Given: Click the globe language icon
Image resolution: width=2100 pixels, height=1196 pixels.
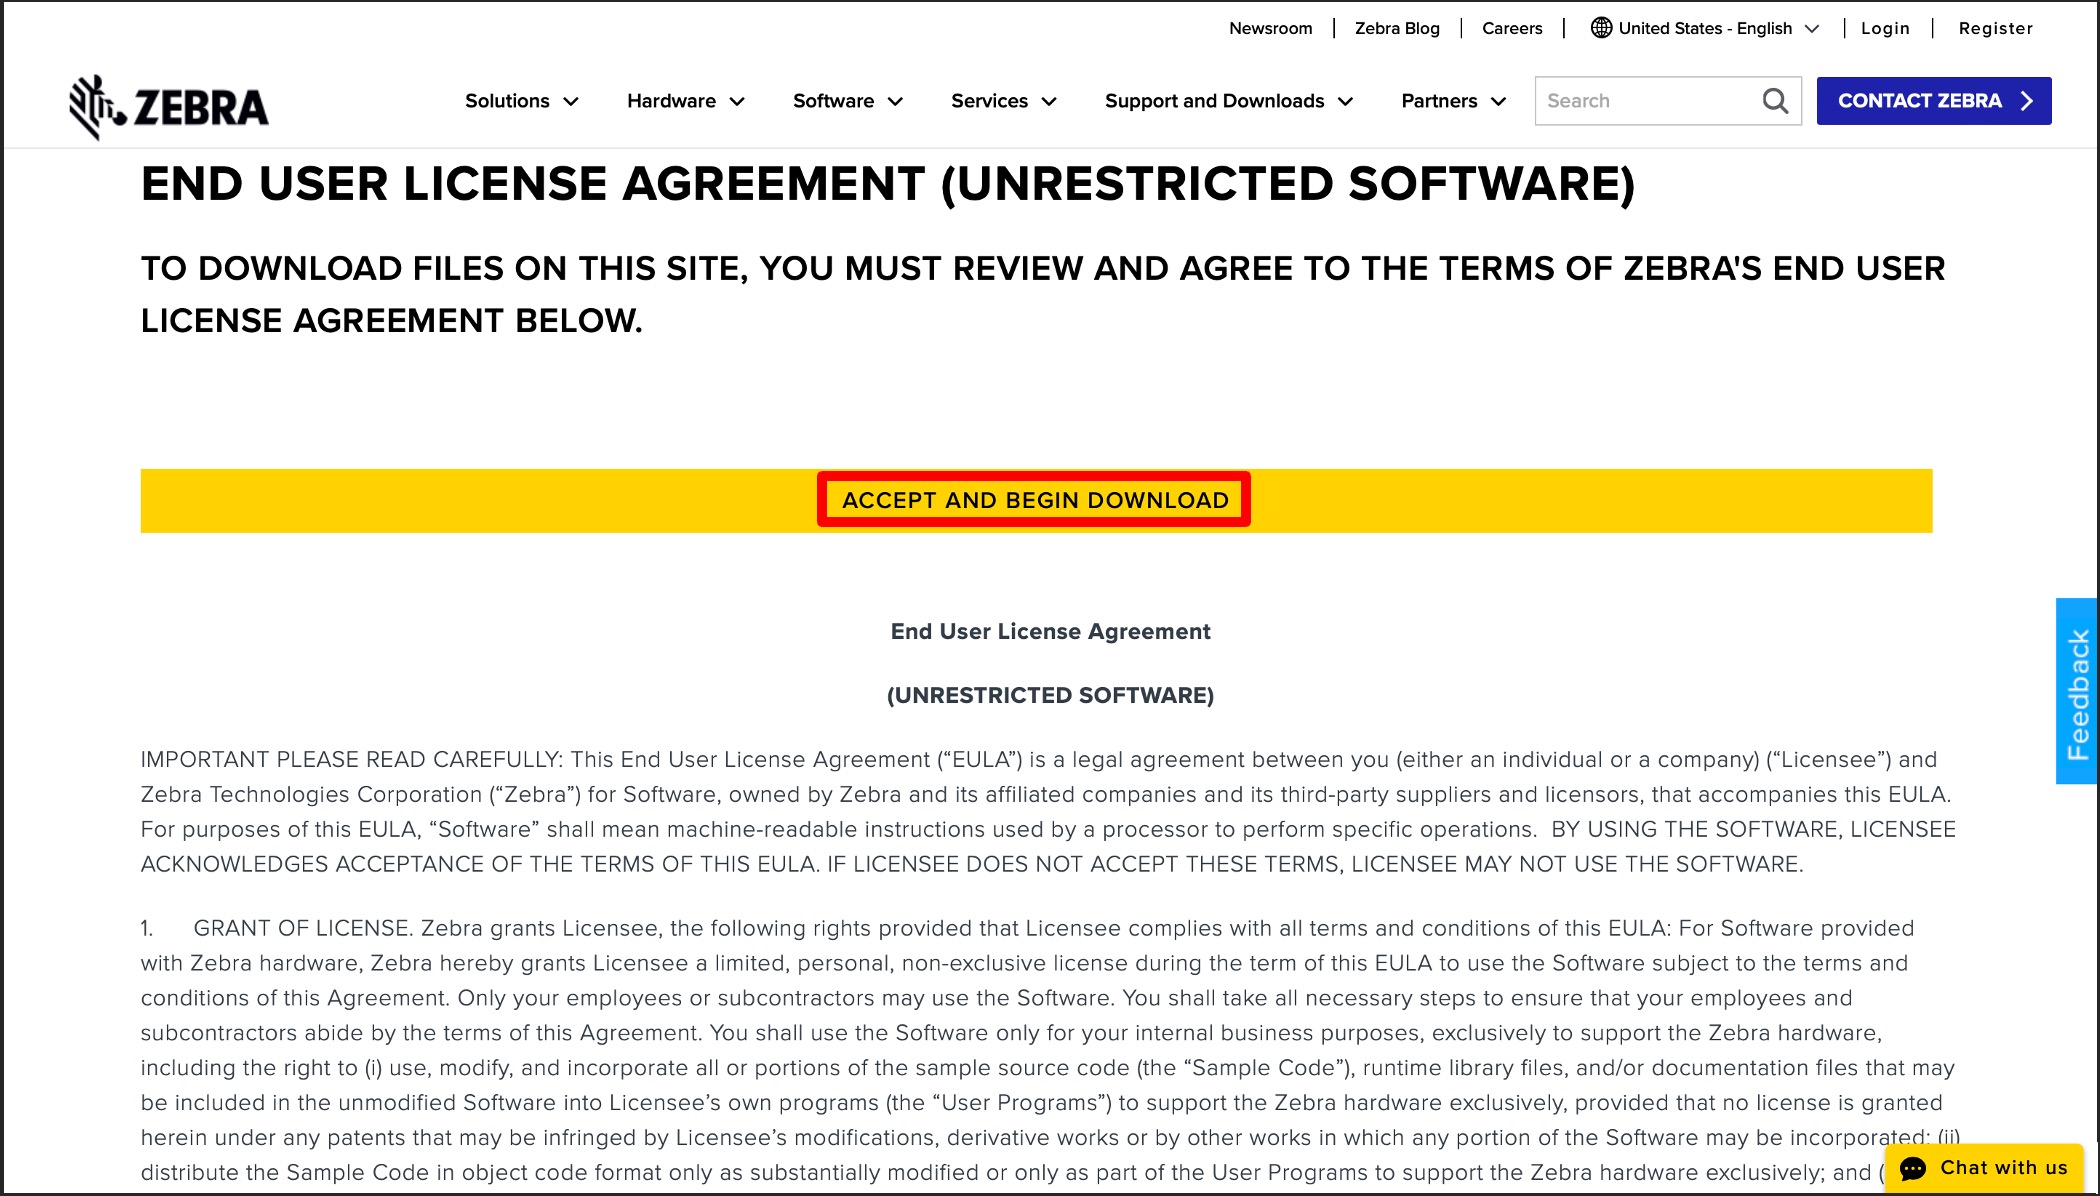Looking at the screenshot, I should click(1601, 28).
